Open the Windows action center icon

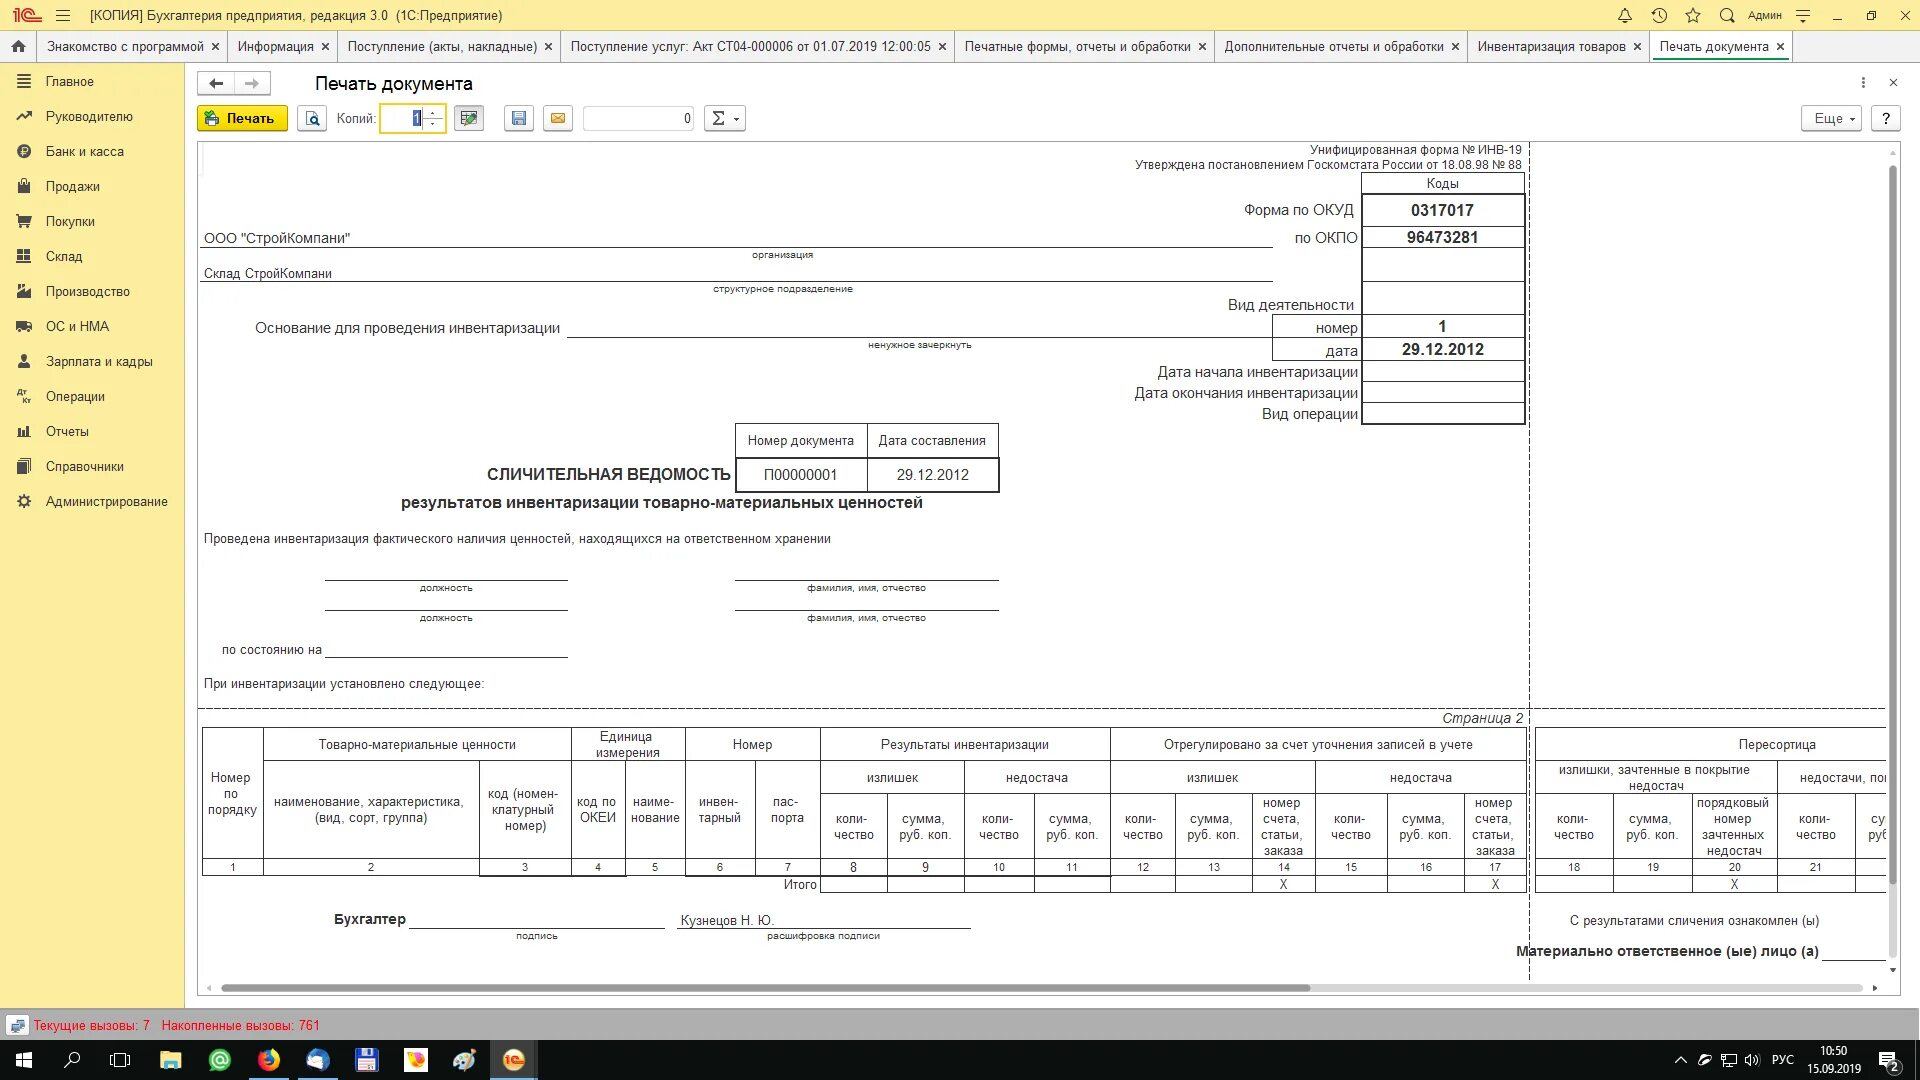tap(1888, 1060)
